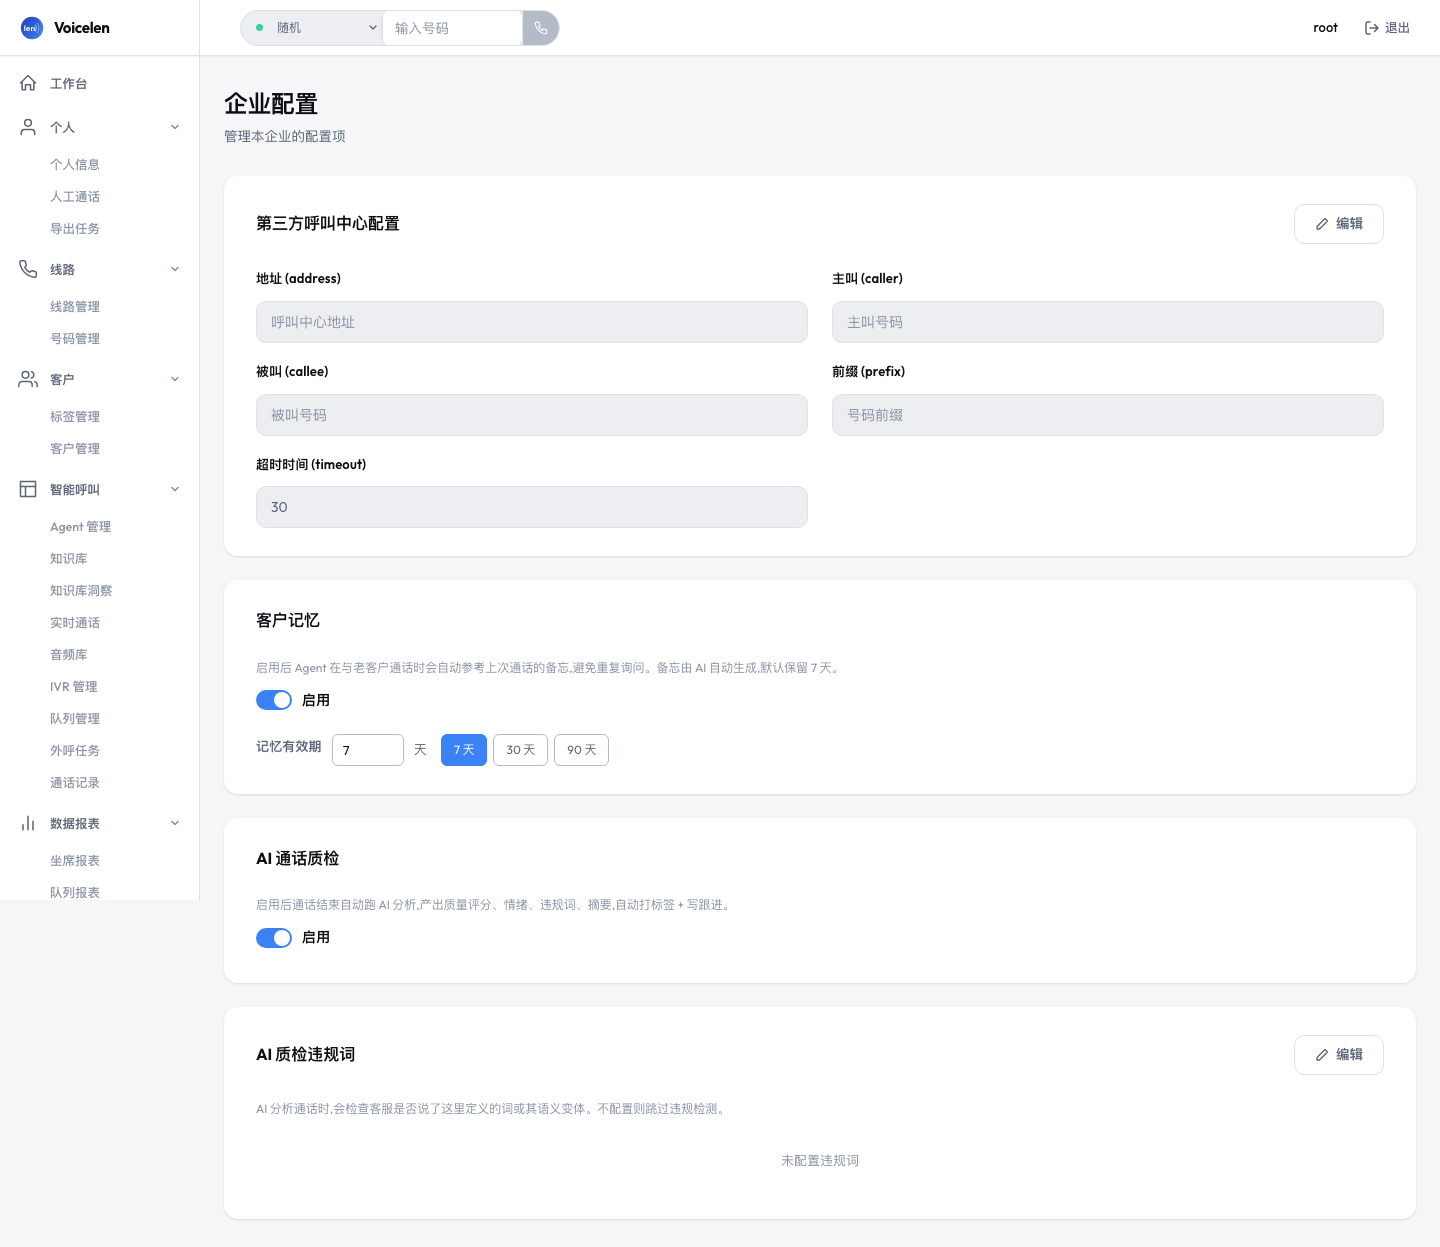
Task: Click the pencil icon in 第三方呼叫中心配置 edit button
Action: (x=1322, y=224)
